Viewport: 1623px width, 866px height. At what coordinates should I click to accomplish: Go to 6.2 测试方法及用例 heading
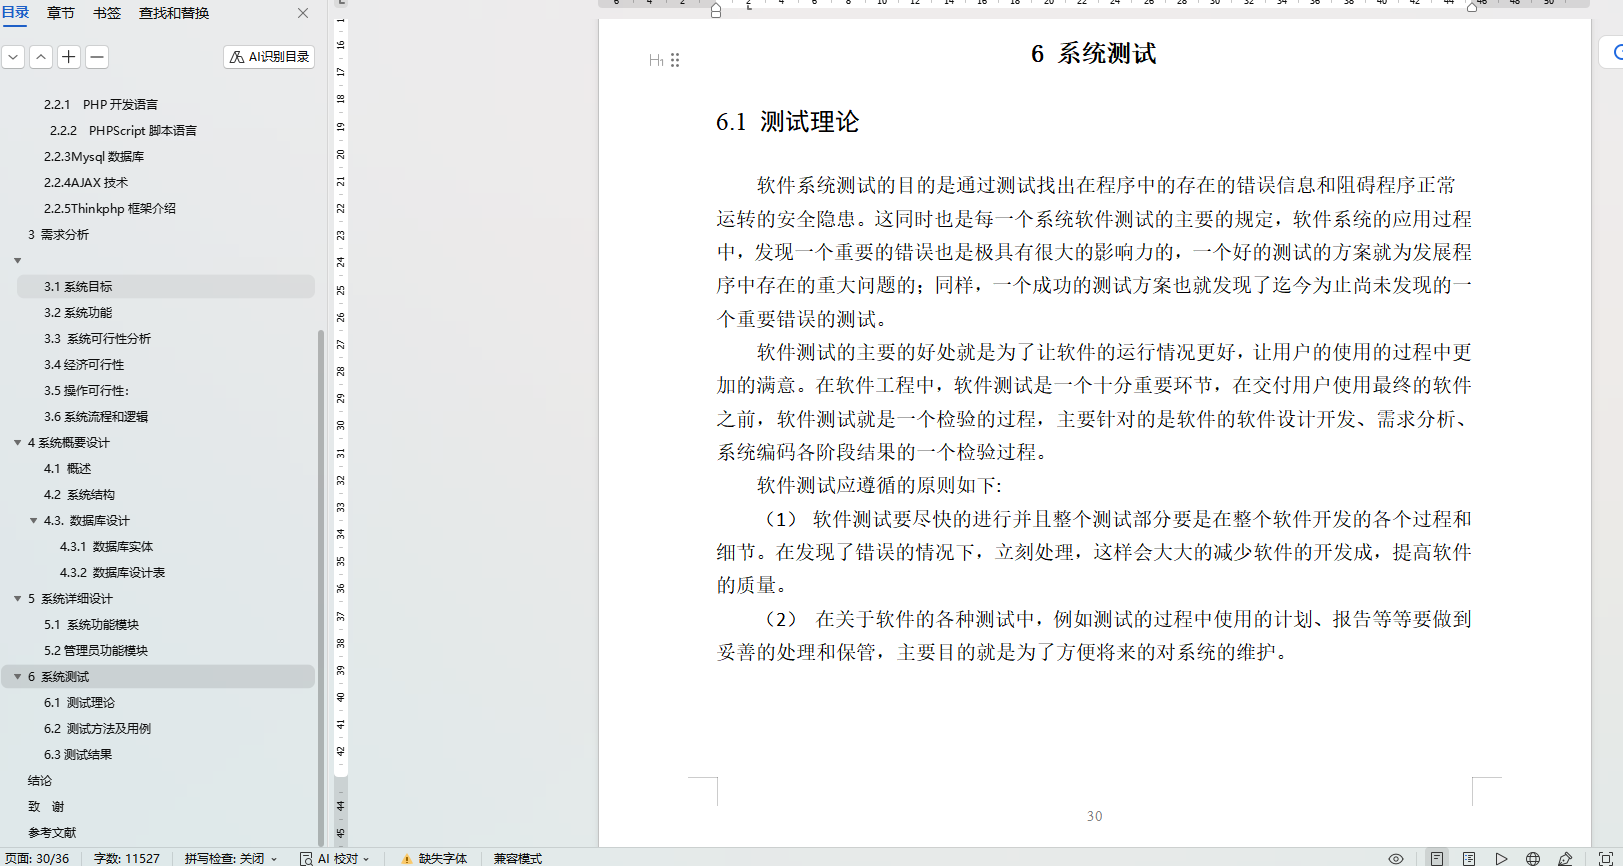coord(97,729)
